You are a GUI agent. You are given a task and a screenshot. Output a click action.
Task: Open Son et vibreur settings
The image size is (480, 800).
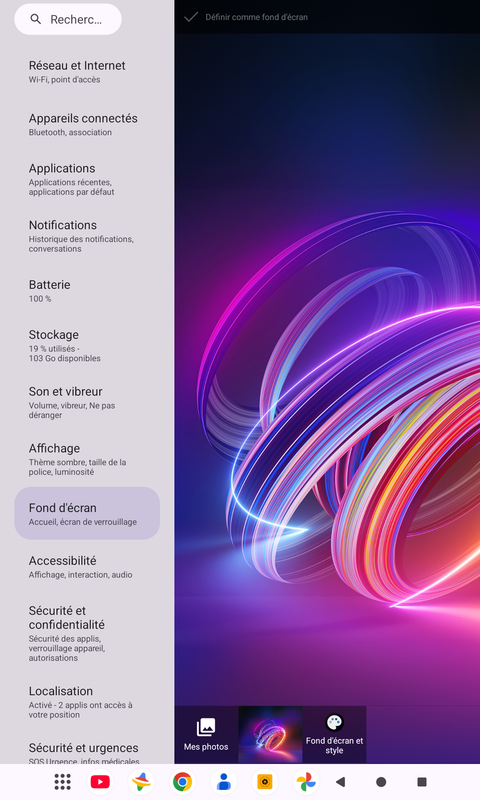pos(87,403)
